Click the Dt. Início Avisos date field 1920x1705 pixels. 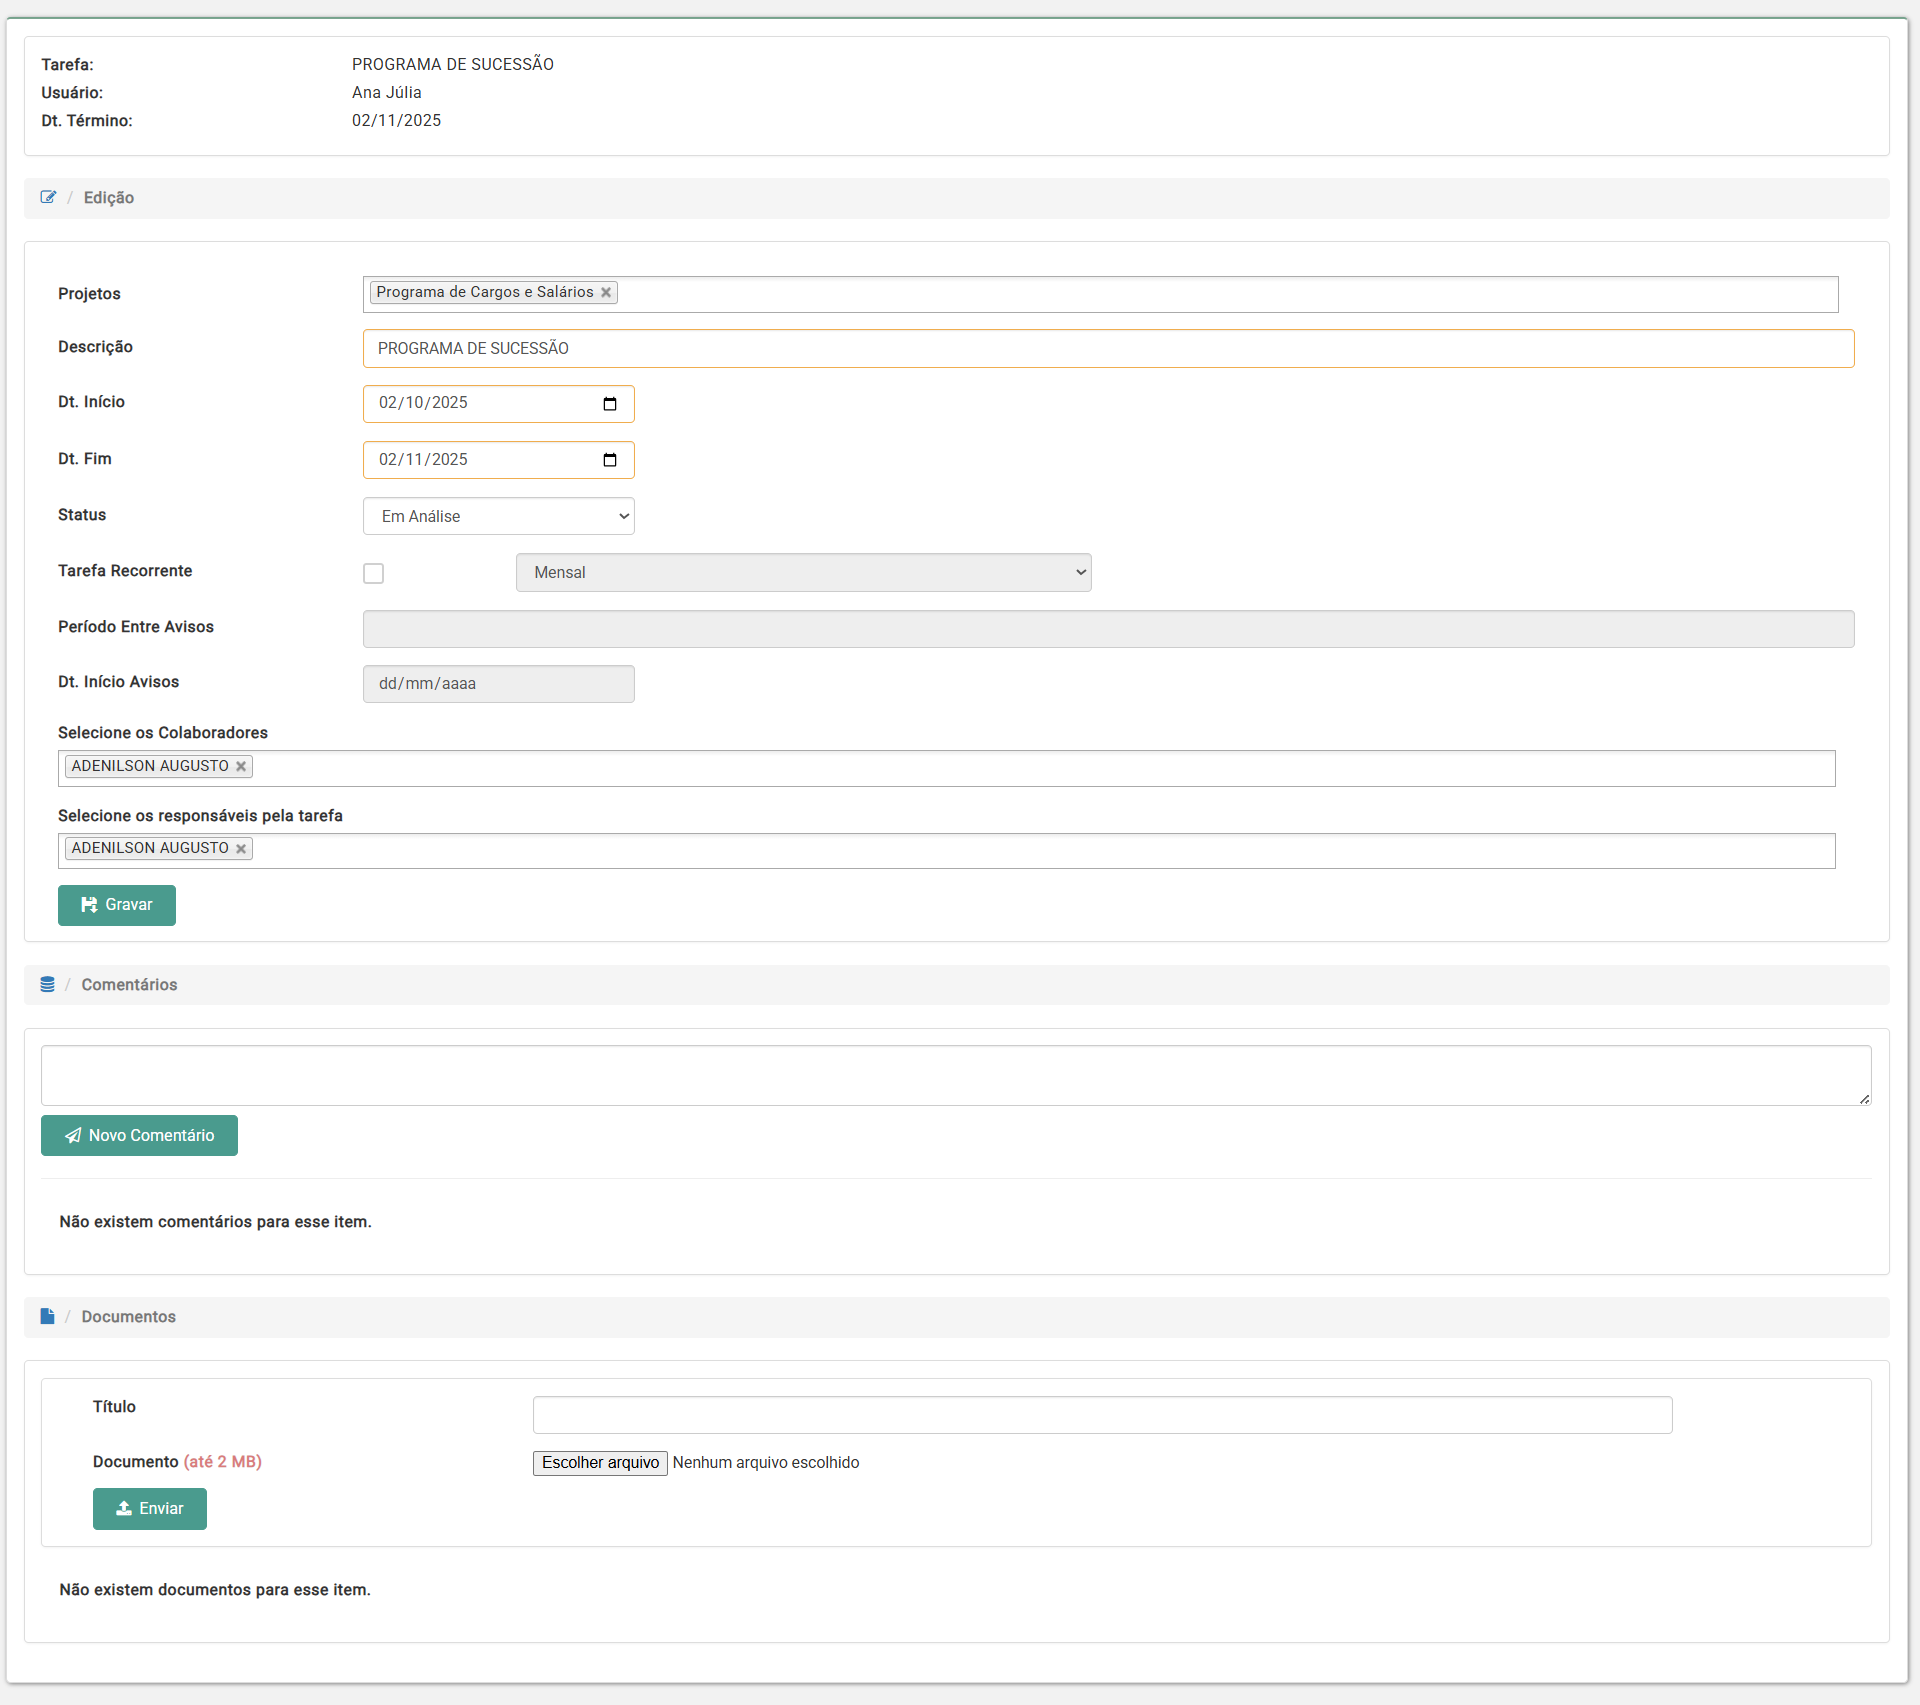point(498,684)
